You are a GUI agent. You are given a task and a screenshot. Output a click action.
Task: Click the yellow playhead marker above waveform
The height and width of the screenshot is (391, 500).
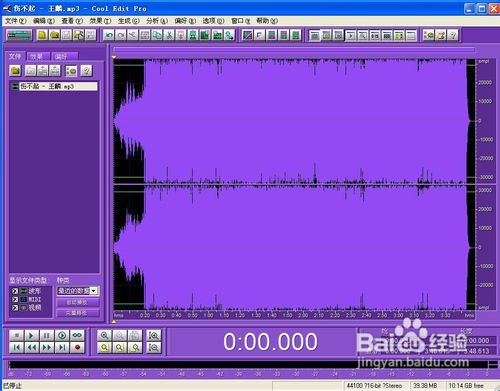click(114, 57)
